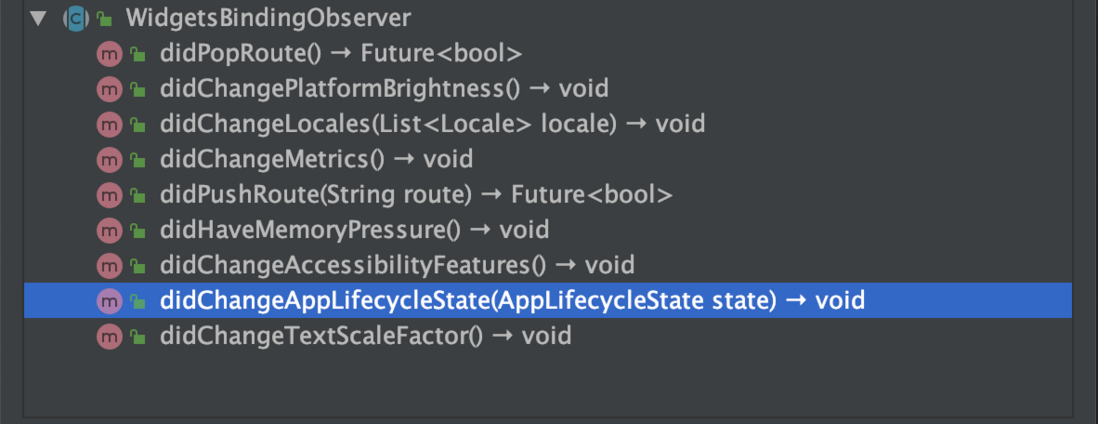Click the green lock icon beside didHaveMemoryPressure()

[x=139, y=231]
